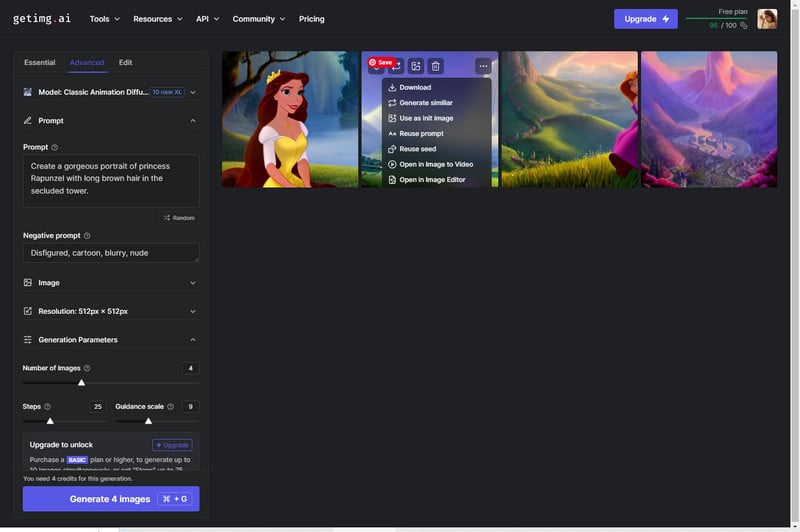Click the getimg.ai logo
The width and height of the screenshot is (800, 532).
pos(42,19)
